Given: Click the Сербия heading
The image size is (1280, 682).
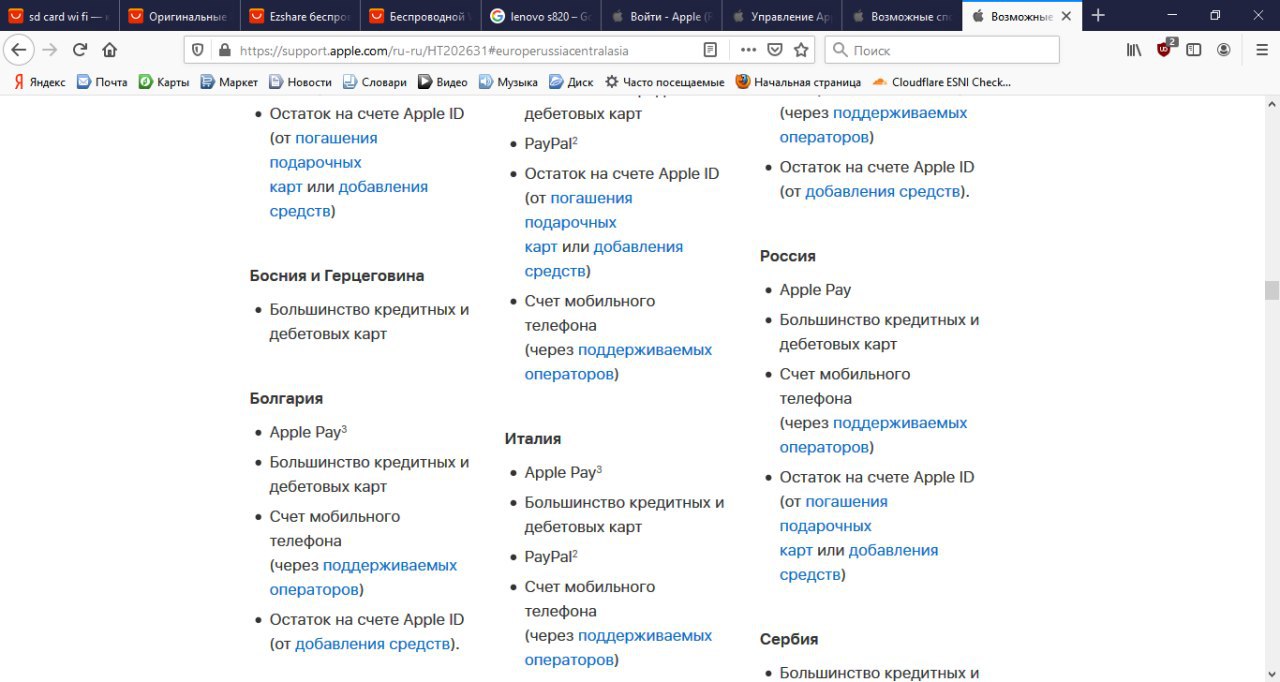Looking at the screenshot, I should tap(789, 639).
